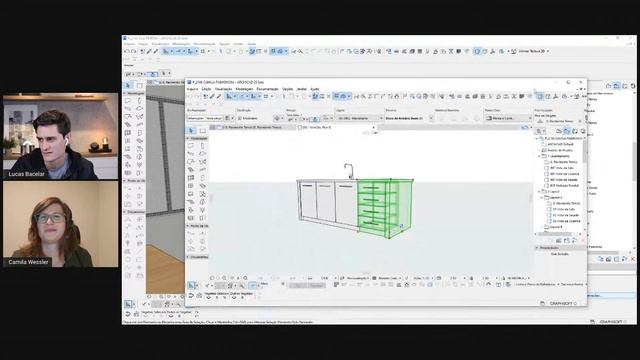This screenshot has height=360, width=640.
Task: Select the Beam tool in front toolbox
Action: point(191,153)
